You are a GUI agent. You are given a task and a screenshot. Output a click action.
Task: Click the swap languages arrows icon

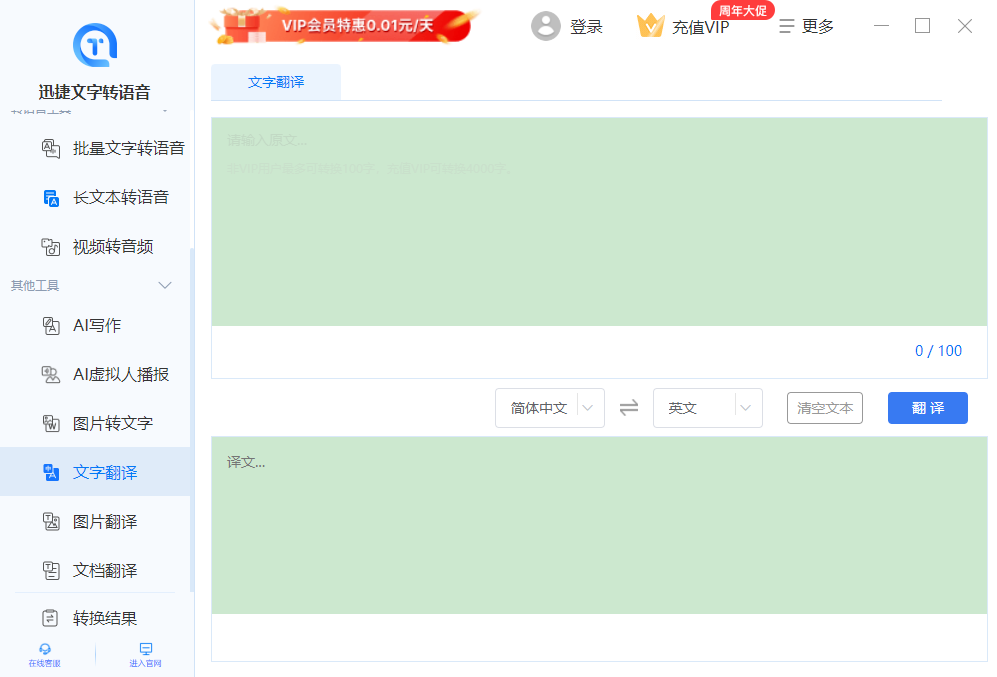click(630, 408)
